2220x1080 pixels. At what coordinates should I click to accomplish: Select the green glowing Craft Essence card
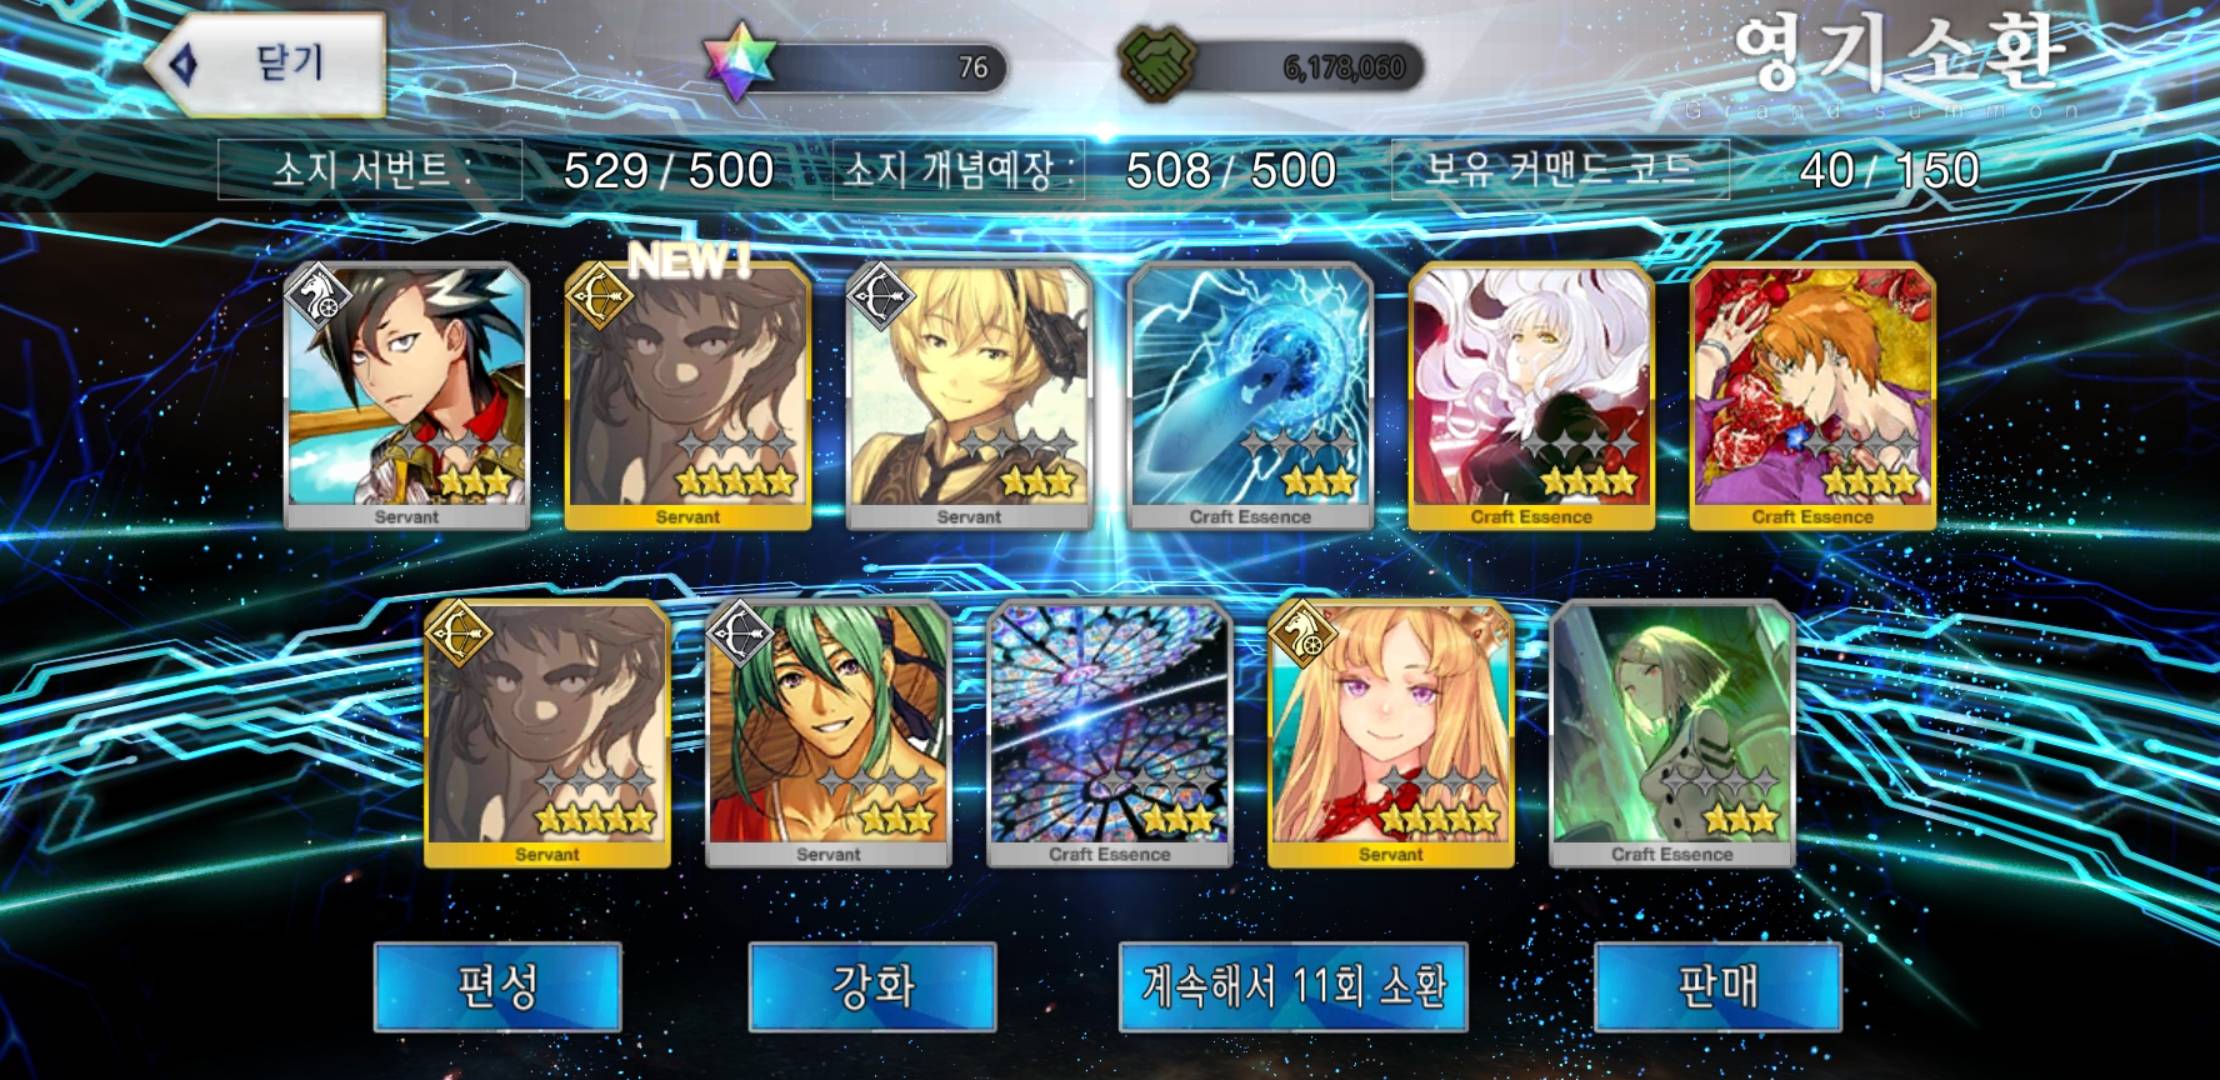coord(1672,734)
